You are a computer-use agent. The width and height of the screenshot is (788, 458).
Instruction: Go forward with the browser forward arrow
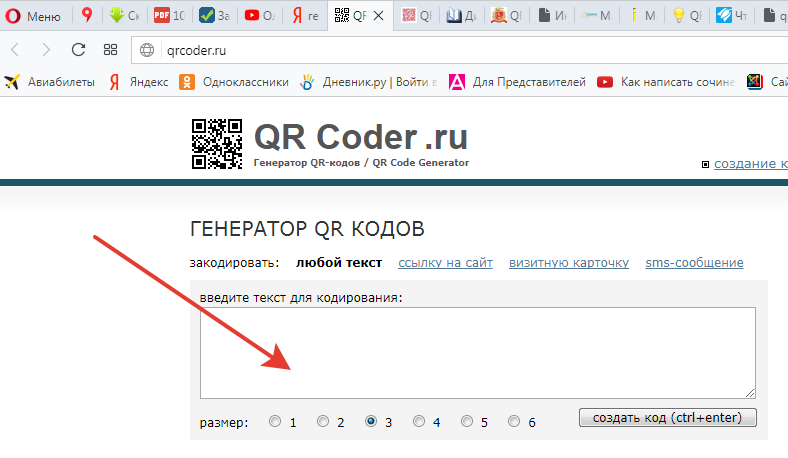point(46,49)
